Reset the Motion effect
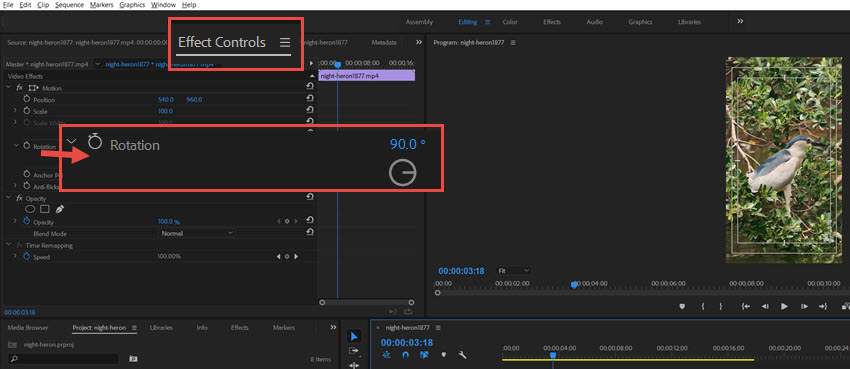The width and height of the screenshot is (850, 369). point(310,87)
